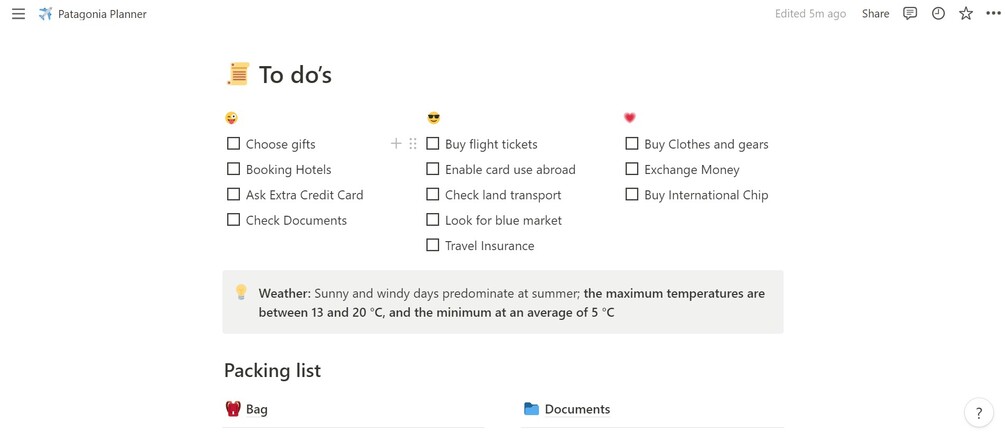Mark Exchange Money as done
This screenshot has width=1005, height=441.
click(x=632, y=169)
